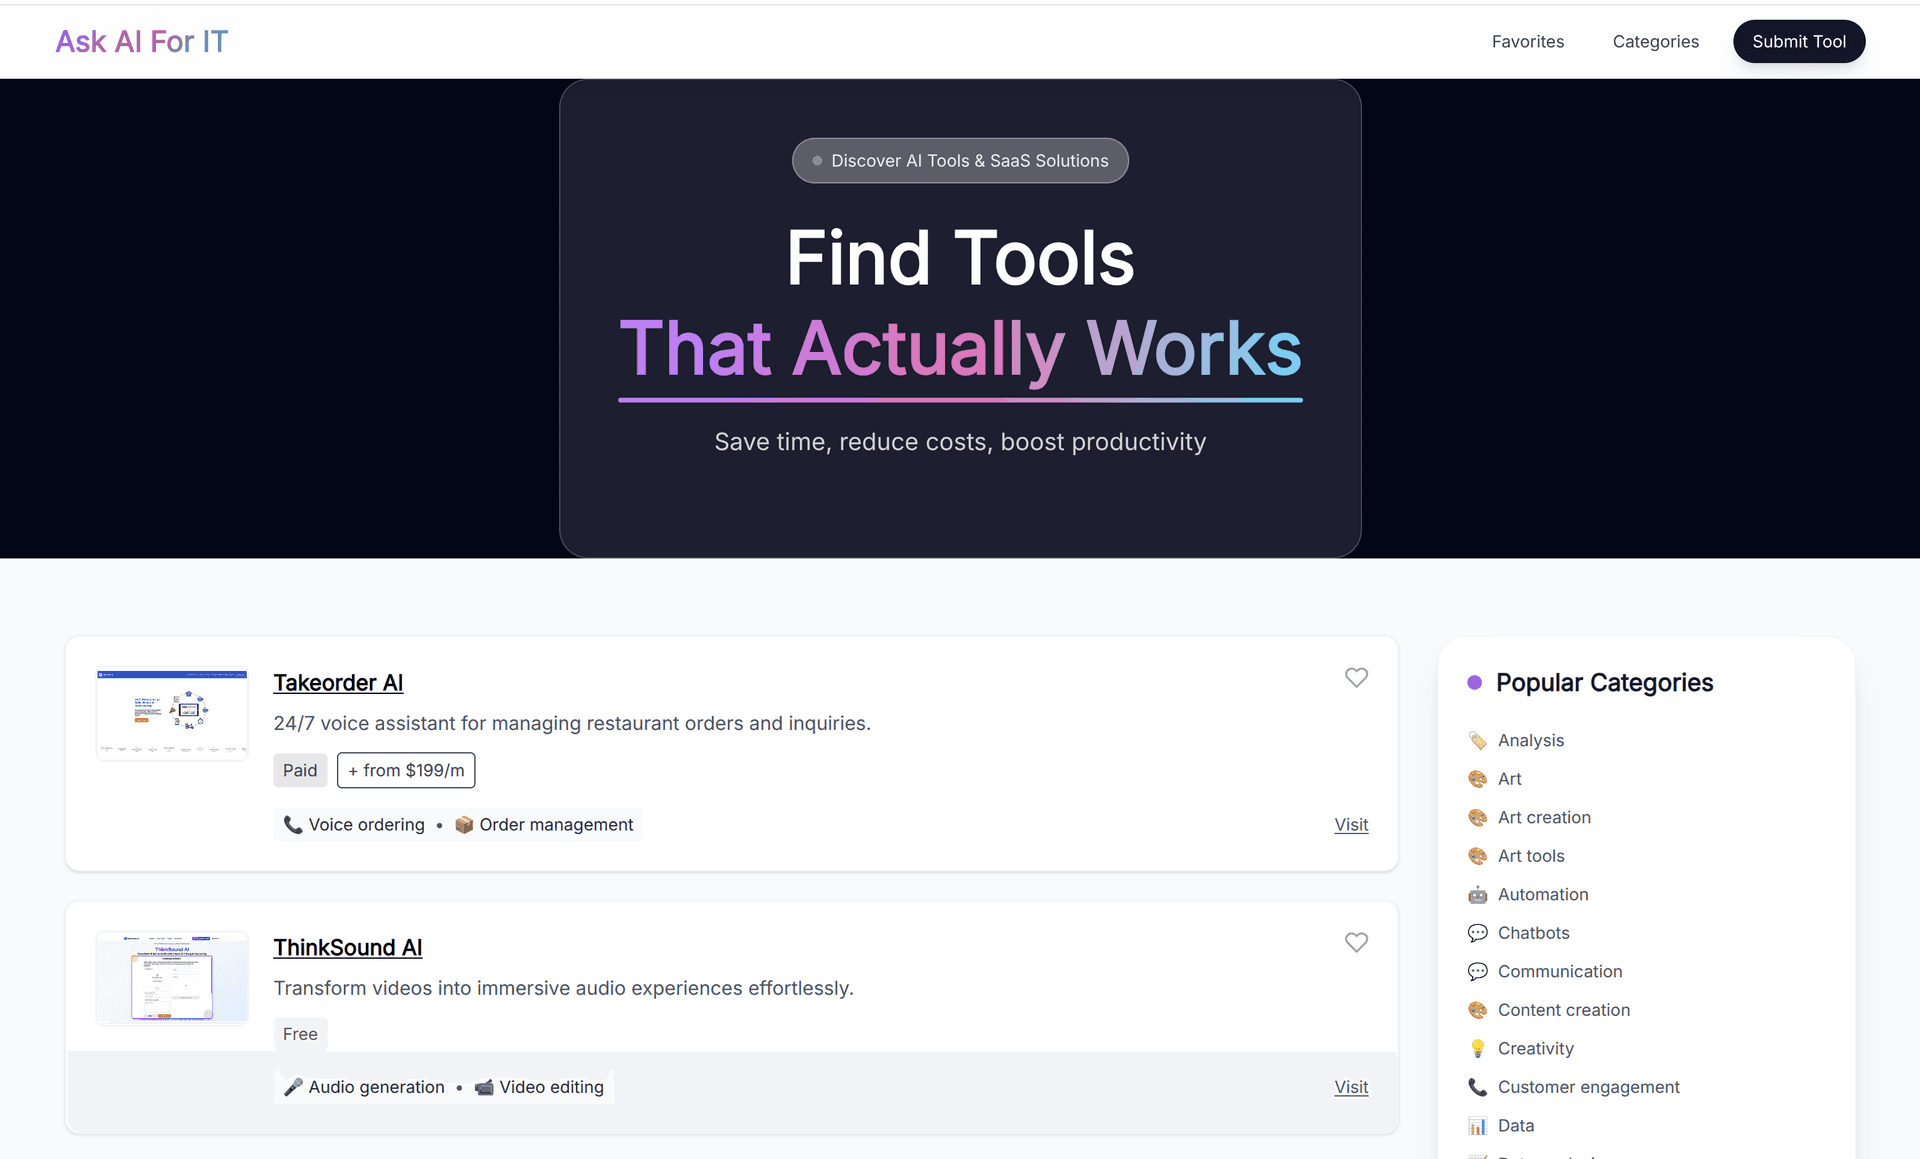Click the Submit Tool button

tap(1799, 41)
